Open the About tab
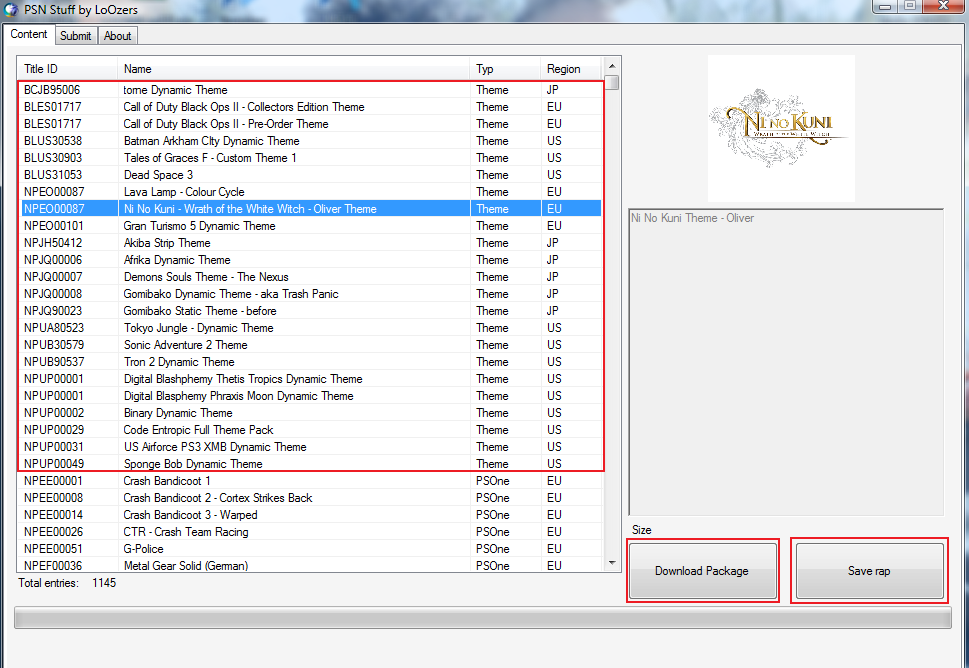 click(117, 36)
